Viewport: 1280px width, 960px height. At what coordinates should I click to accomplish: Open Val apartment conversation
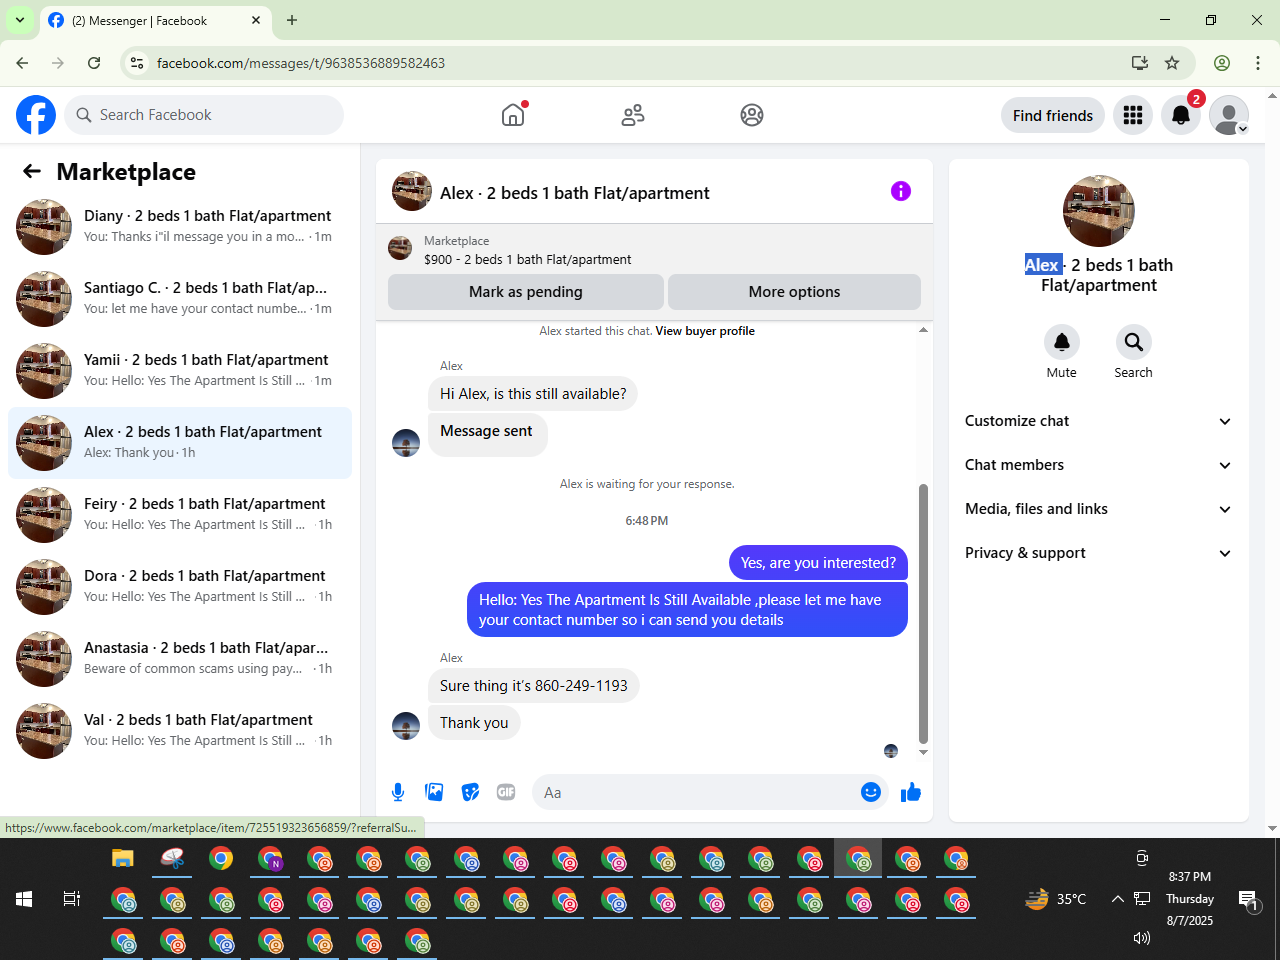click(180, 731)
